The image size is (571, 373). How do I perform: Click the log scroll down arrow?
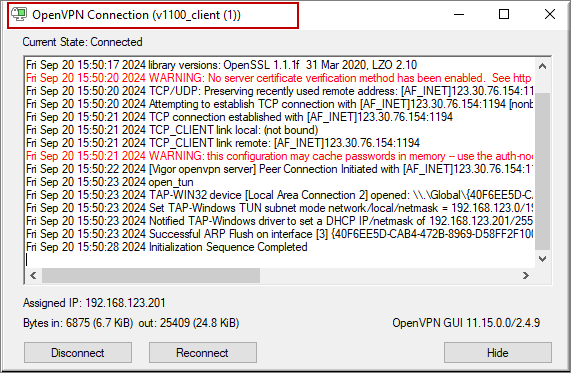[542, 259]
